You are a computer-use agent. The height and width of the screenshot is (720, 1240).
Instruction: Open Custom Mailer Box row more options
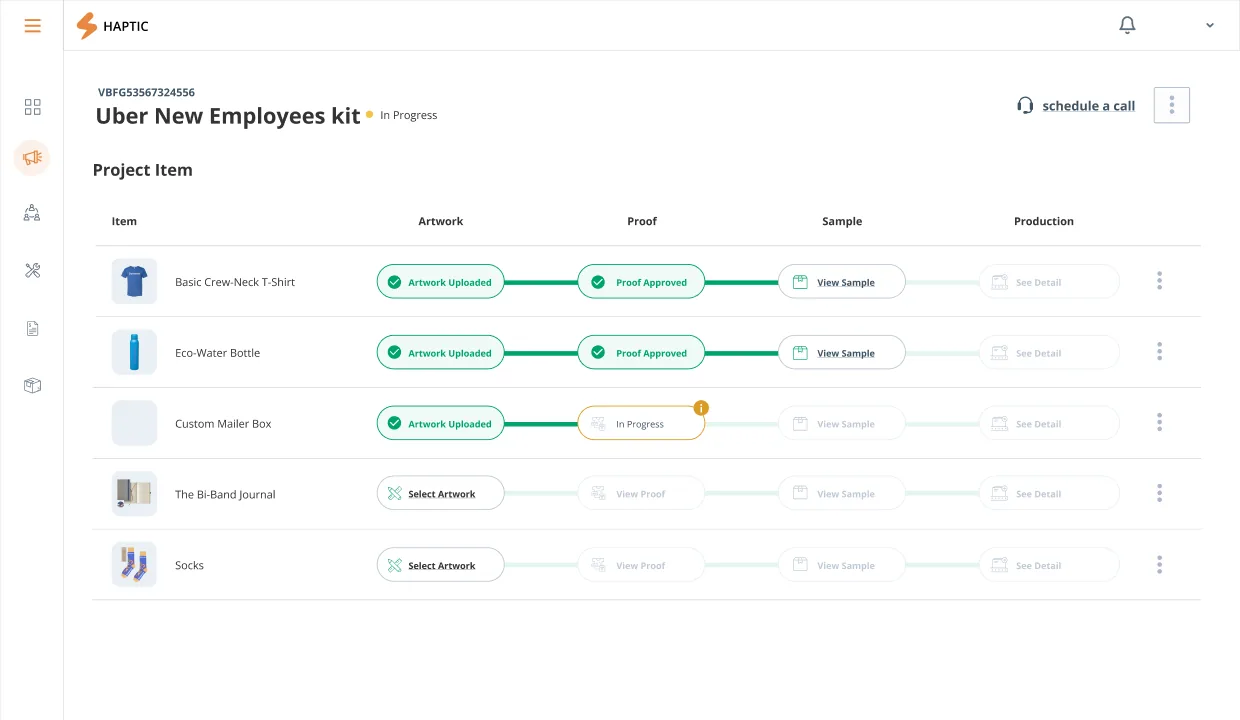click(1159, 422)
